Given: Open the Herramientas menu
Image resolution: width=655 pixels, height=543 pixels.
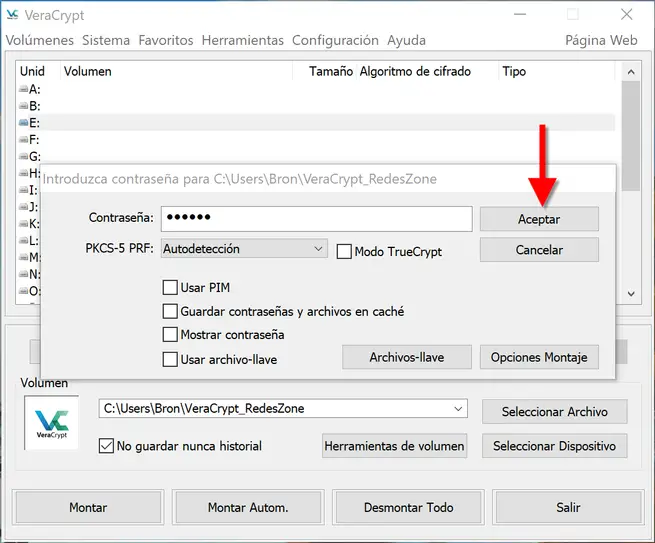Looking at the screenshot, I should [x=243, y=40].
